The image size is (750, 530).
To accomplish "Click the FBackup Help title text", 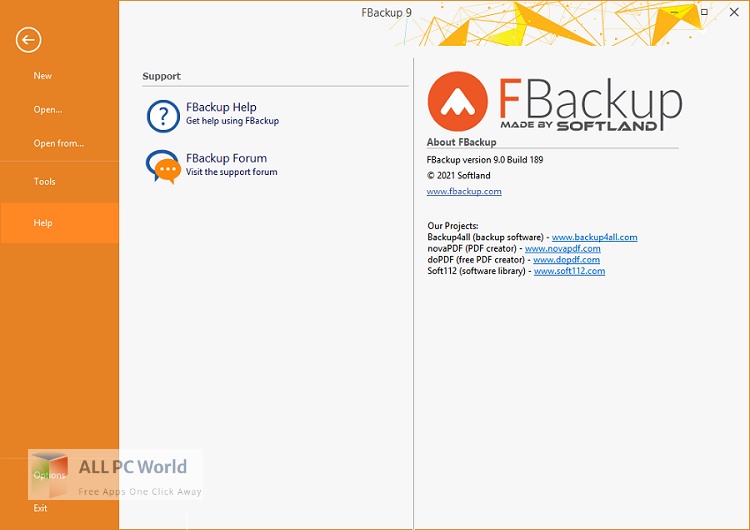I will pyautogui.click(x=221, y=107).
